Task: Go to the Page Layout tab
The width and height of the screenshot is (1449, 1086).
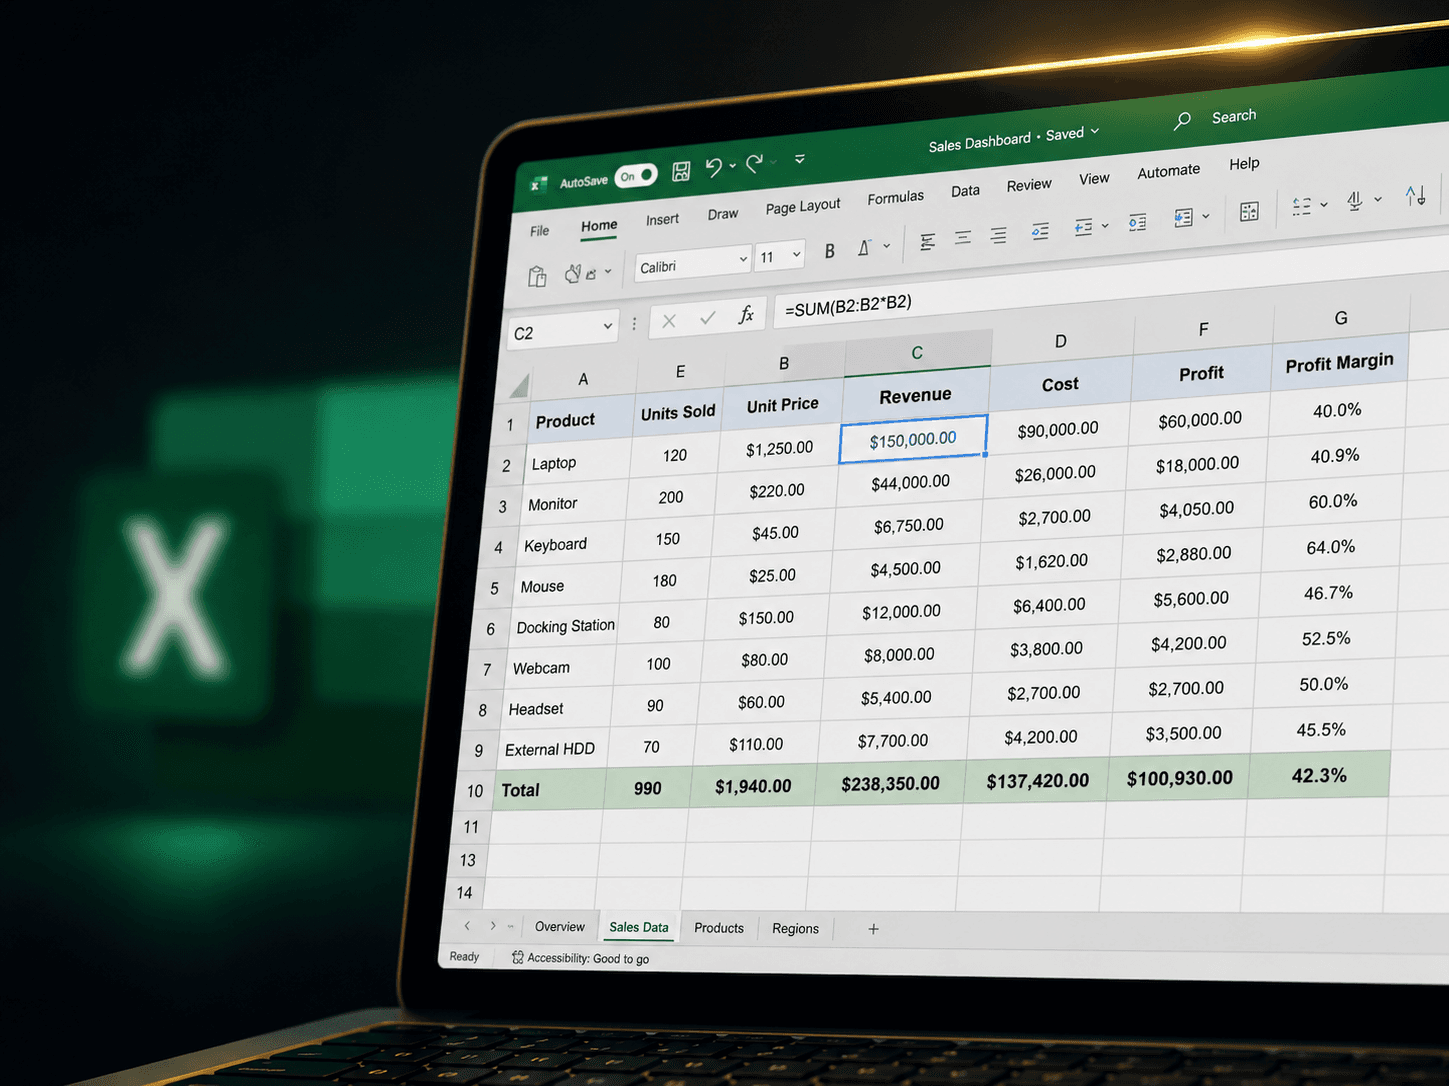Action: pyautogui.click(x=803, y=206)
